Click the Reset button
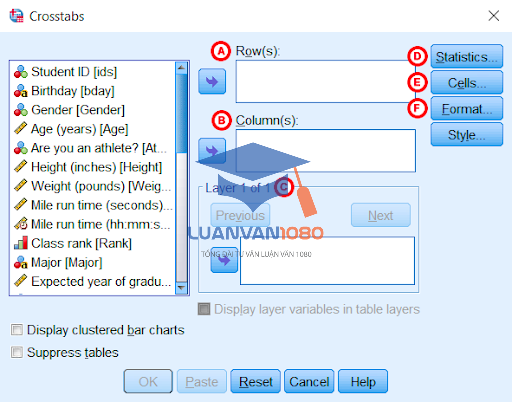 point(256,381)
